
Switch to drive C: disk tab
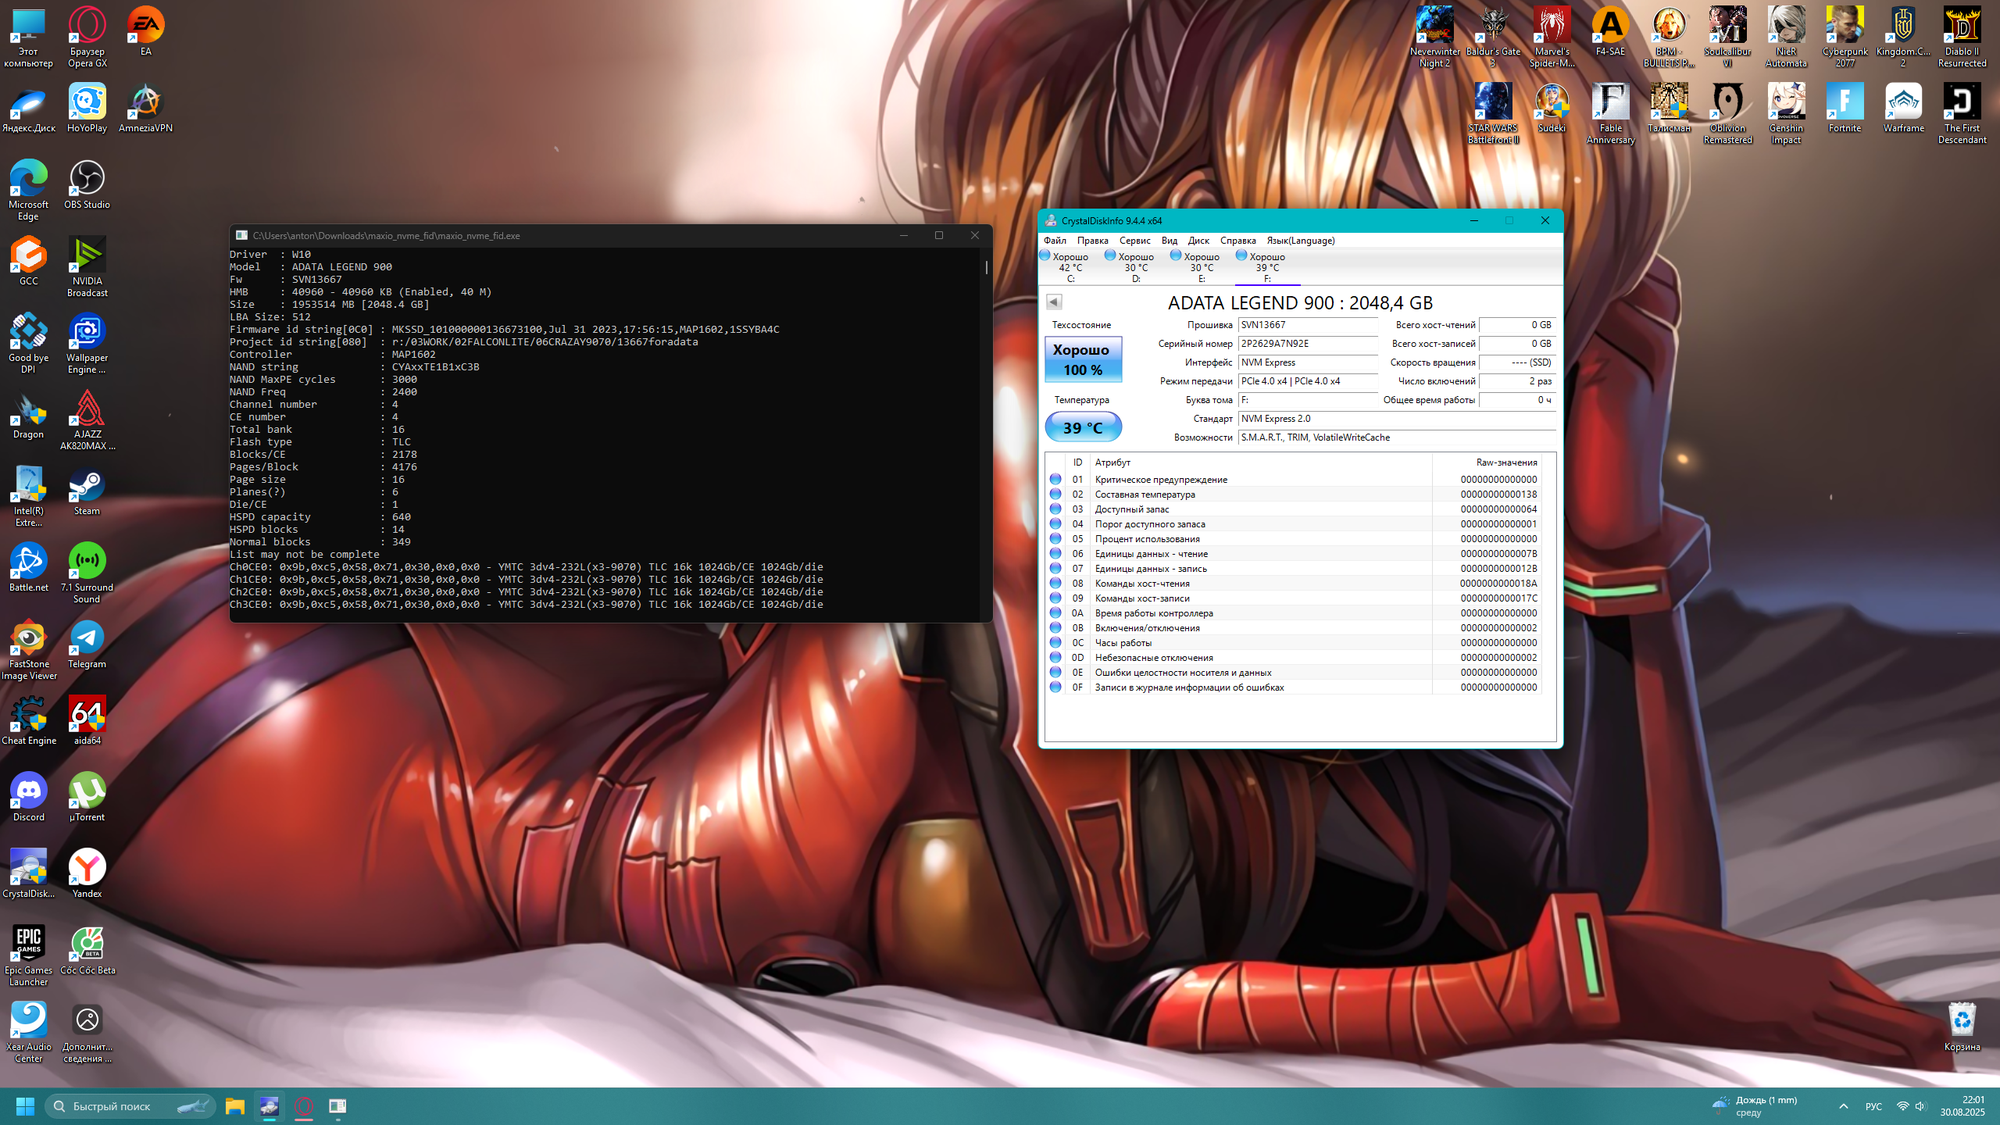[1068, 267]
